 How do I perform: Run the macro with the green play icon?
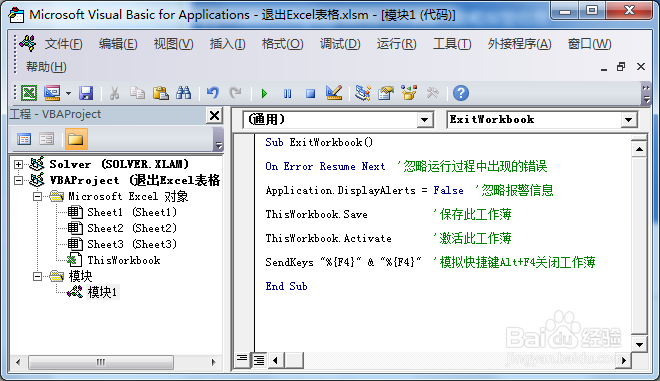264,93
